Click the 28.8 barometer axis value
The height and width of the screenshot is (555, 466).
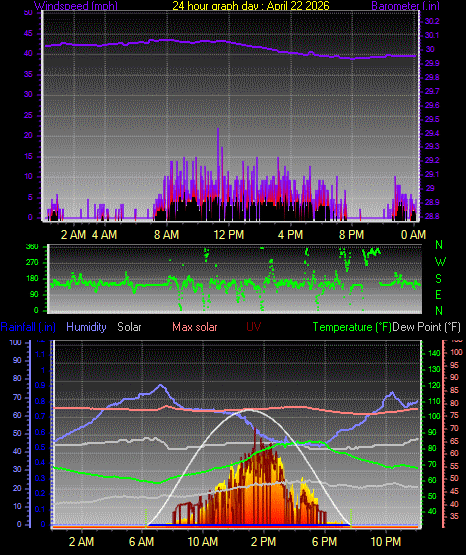click(432, 216)
